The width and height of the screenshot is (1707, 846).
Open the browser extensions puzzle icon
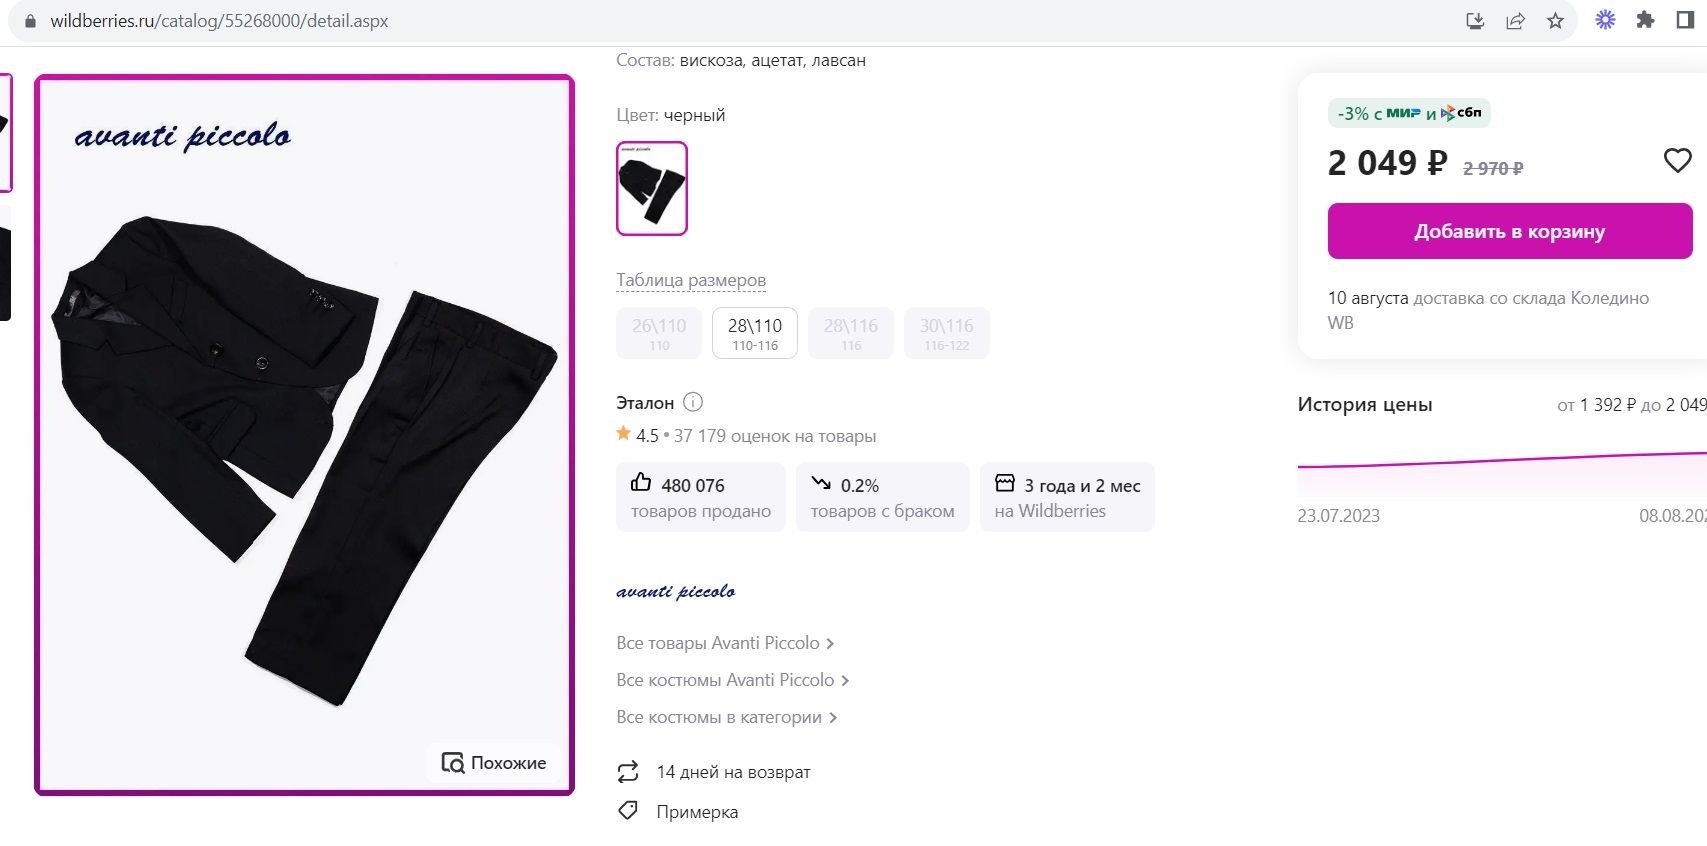click(x=1645, y=20)
